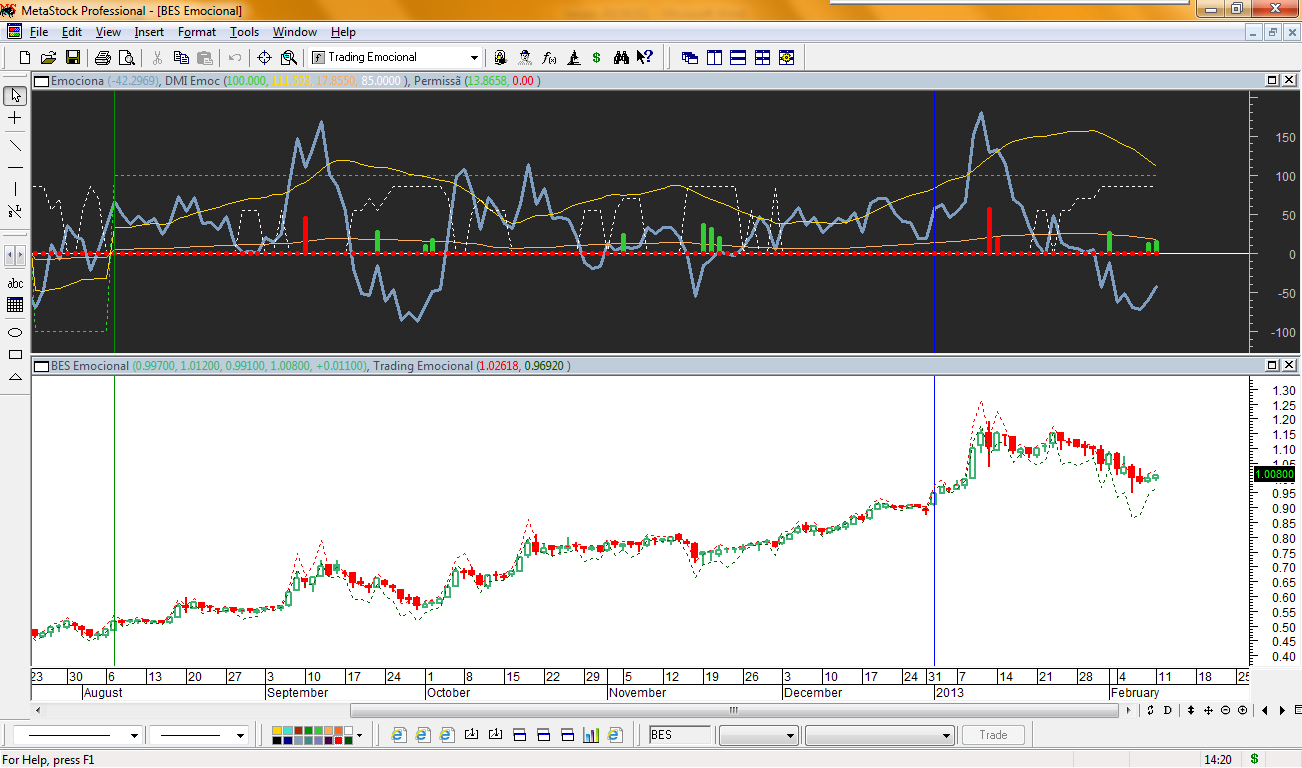This screenshot has width=1302, height=768.
Task: Click the zoom magnifier toolbar icon
Action: click(289, 57)
